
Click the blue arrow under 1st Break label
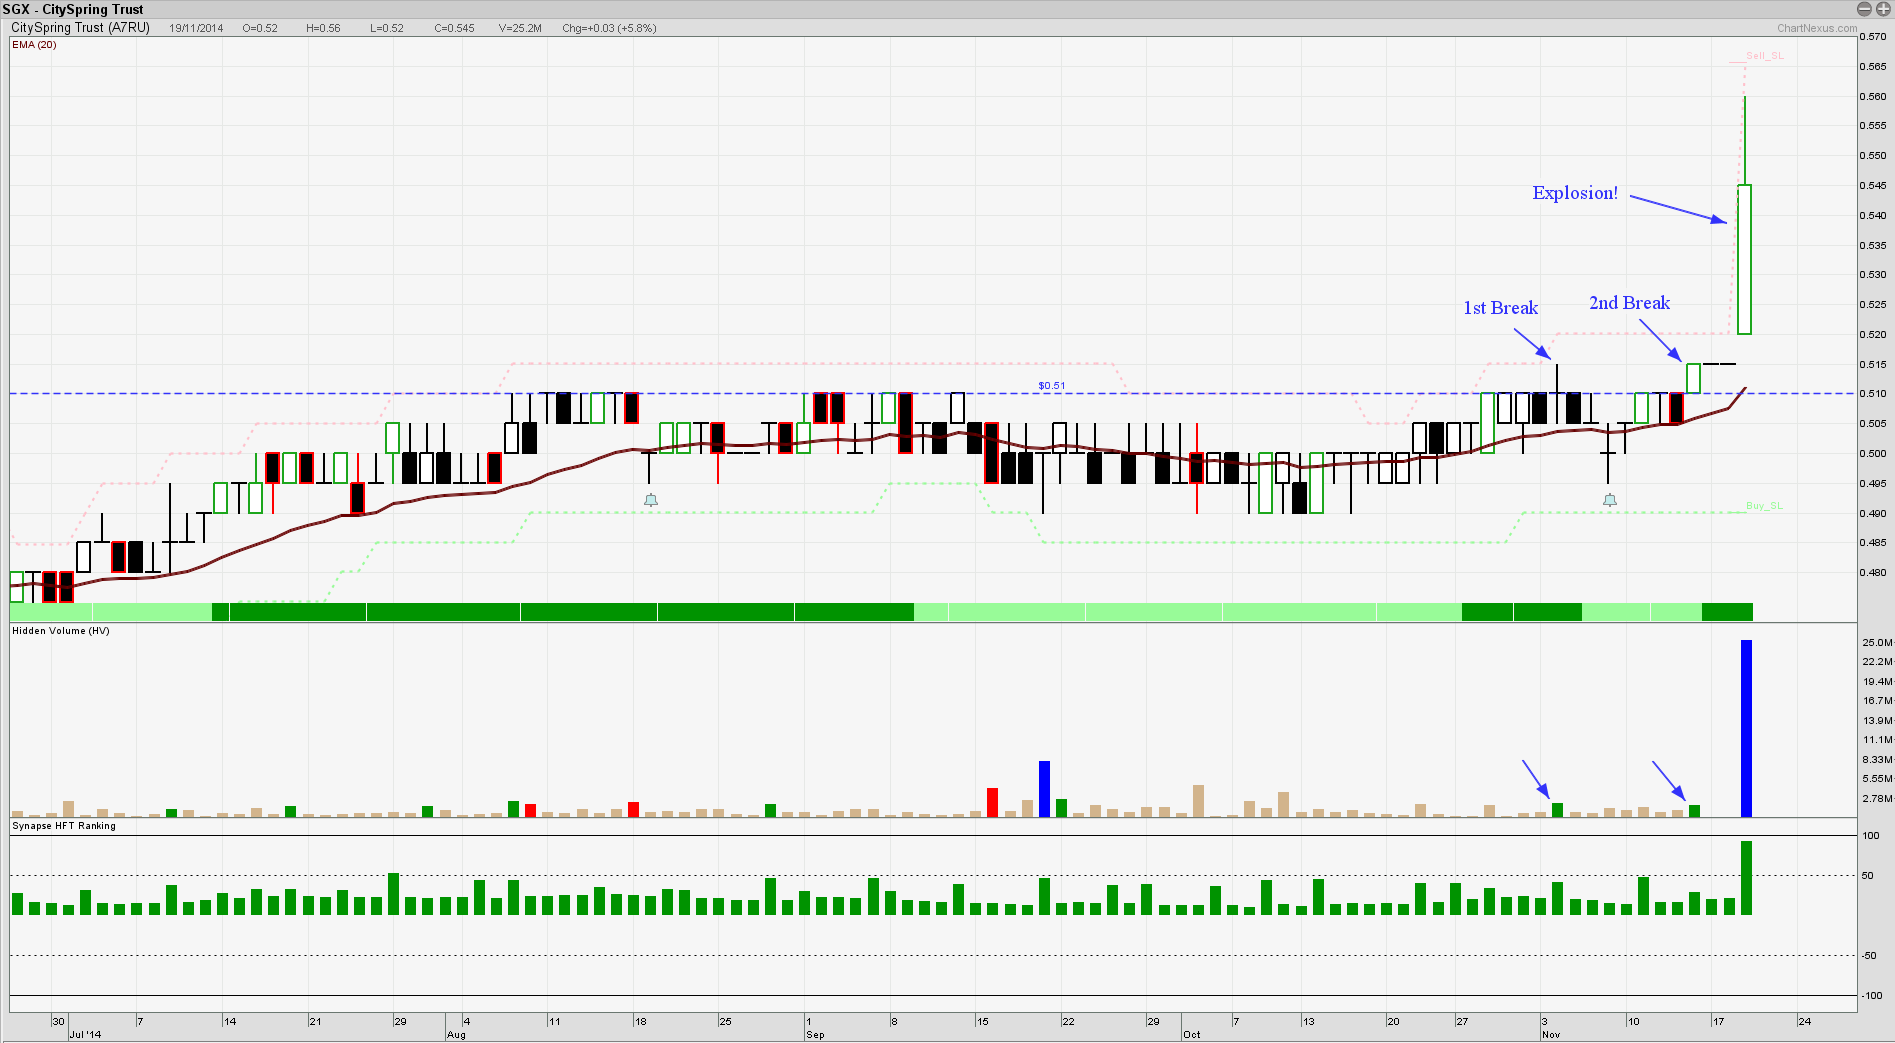click(x=1532, y=343)
